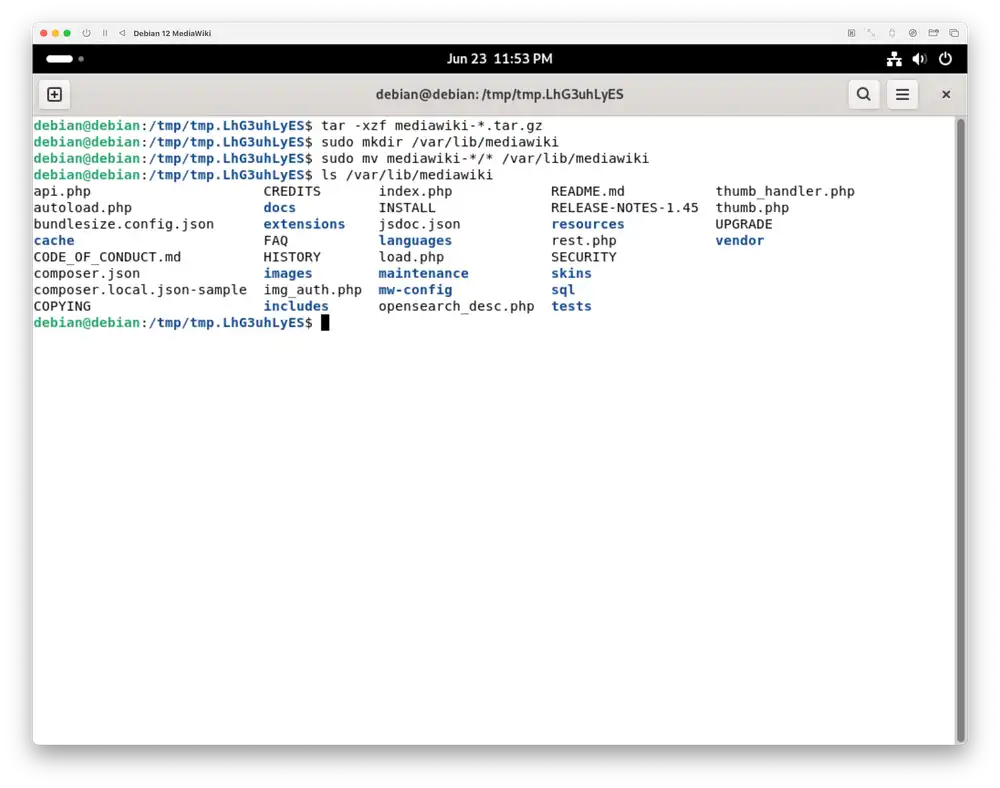The image size is (1000, 788).
Task: Click the terminal title debian@debian: /tmp/tmp.LhG3uhLyES
Action: tap(499, 94)
